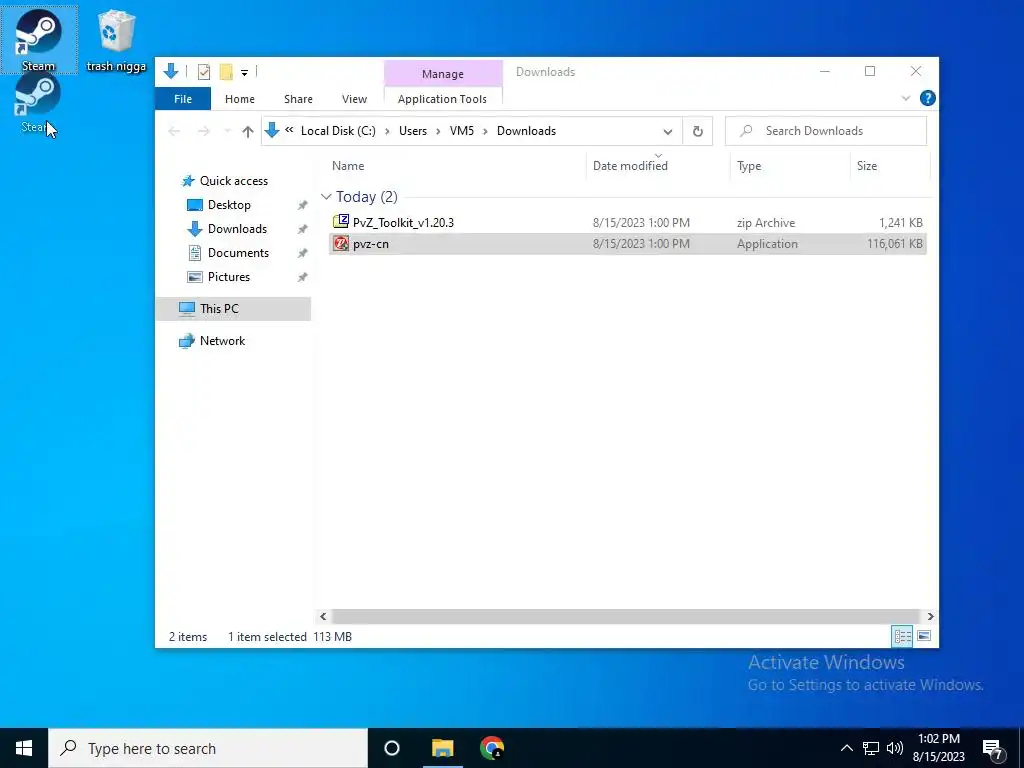Collapse the Today (2) group
The width and height of the screenshot is (1024, 768).
pyautogui.click(x=326, y=197)
